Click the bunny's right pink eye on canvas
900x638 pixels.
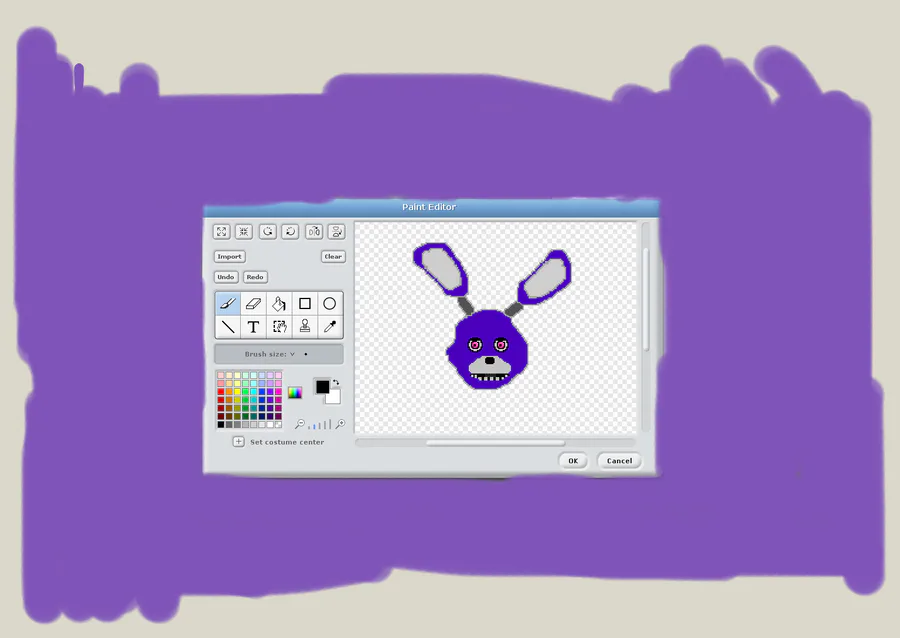coord(501,345)
